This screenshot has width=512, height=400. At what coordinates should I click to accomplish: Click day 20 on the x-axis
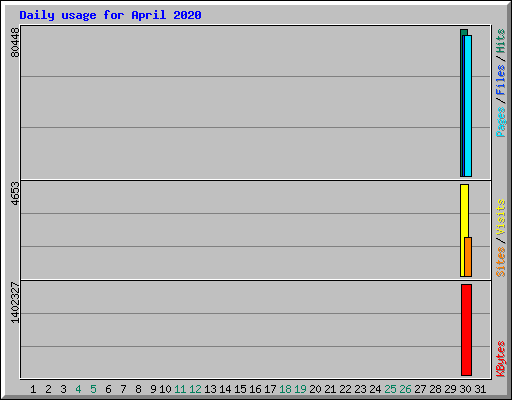click(x=315, y=389)
